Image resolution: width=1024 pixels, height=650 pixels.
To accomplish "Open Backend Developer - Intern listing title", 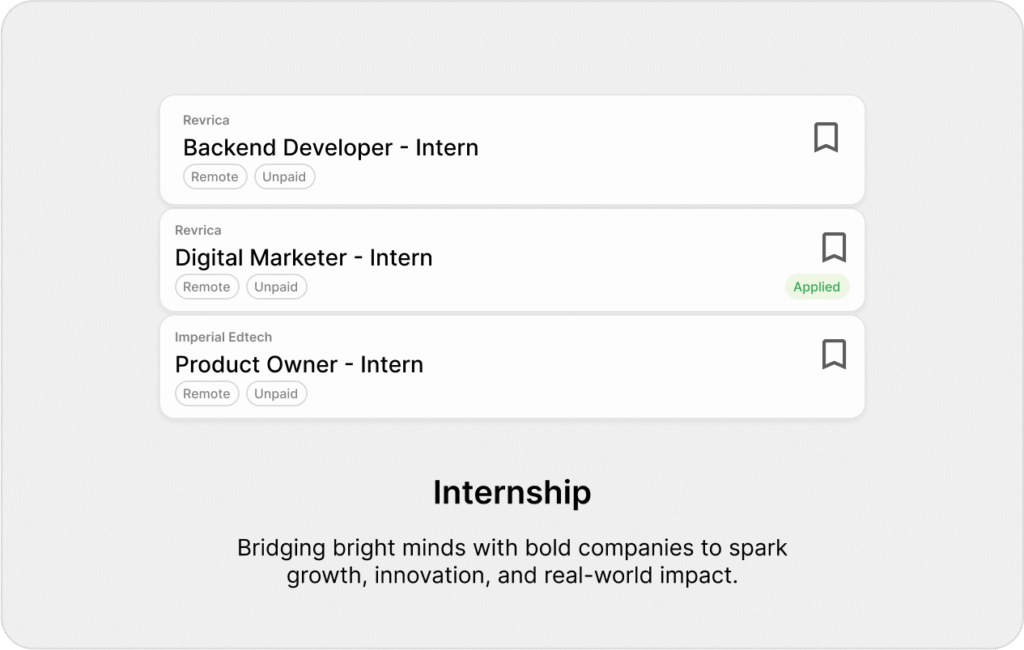I will 330,148.
